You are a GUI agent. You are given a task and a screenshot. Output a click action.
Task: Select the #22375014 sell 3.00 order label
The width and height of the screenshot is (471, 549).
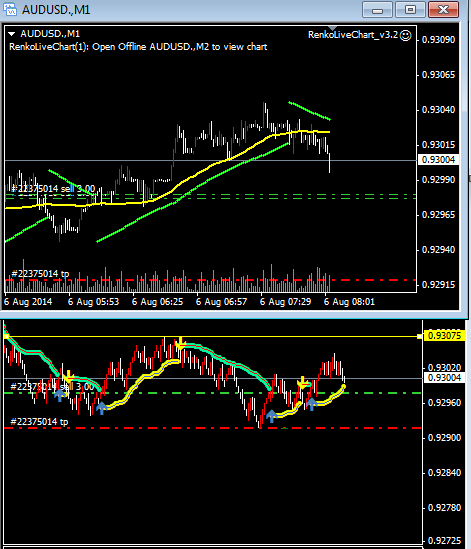[53, 189]
